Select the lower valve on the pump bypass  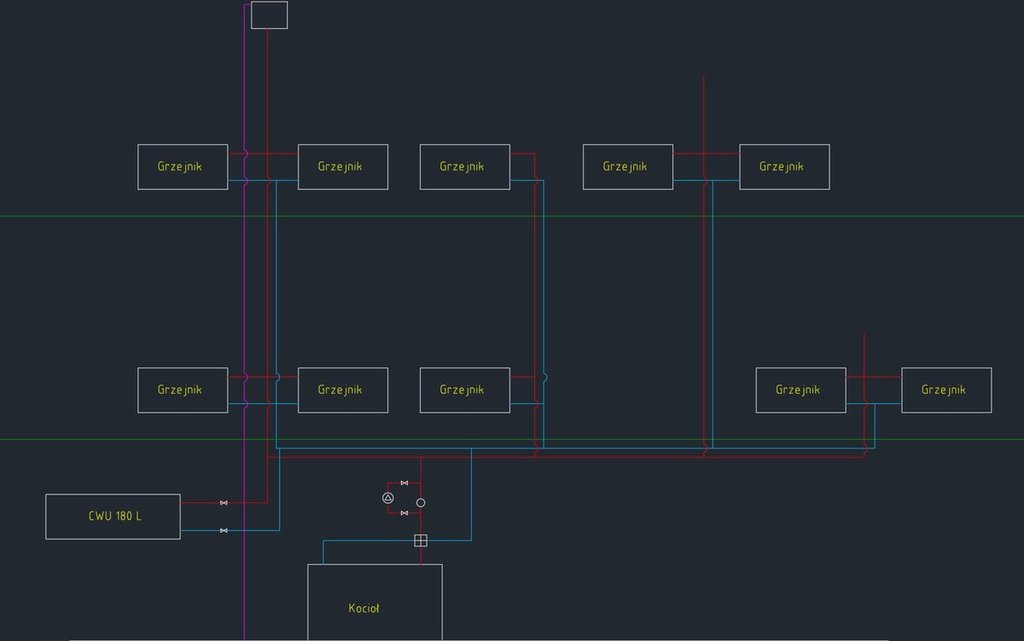pos(404,513)
